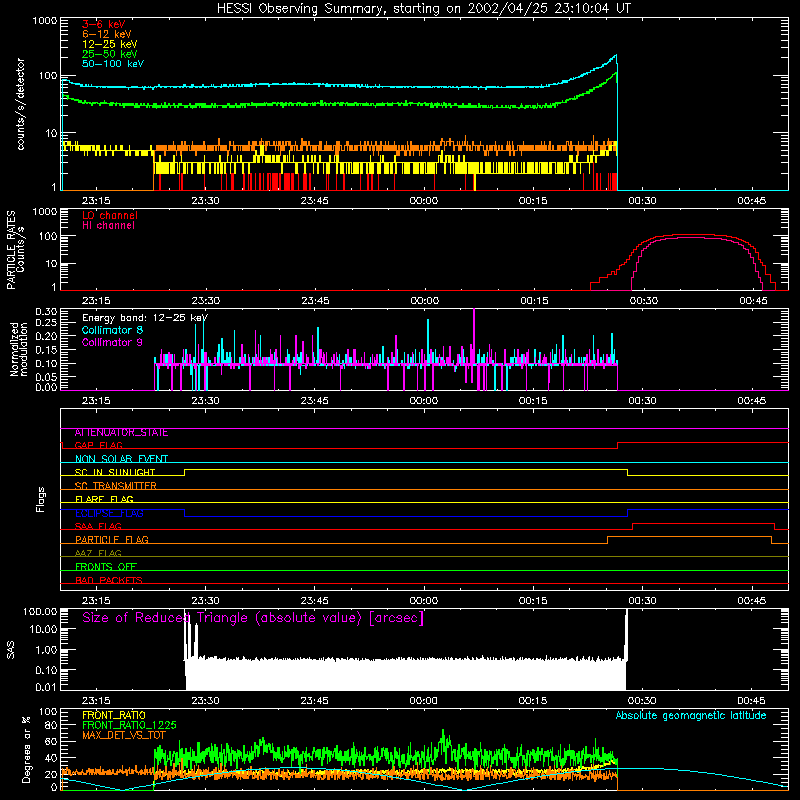The image size is (800, 800).
Task: Select the cyan 50-100 keV legend label
Action: coord(113,64)
